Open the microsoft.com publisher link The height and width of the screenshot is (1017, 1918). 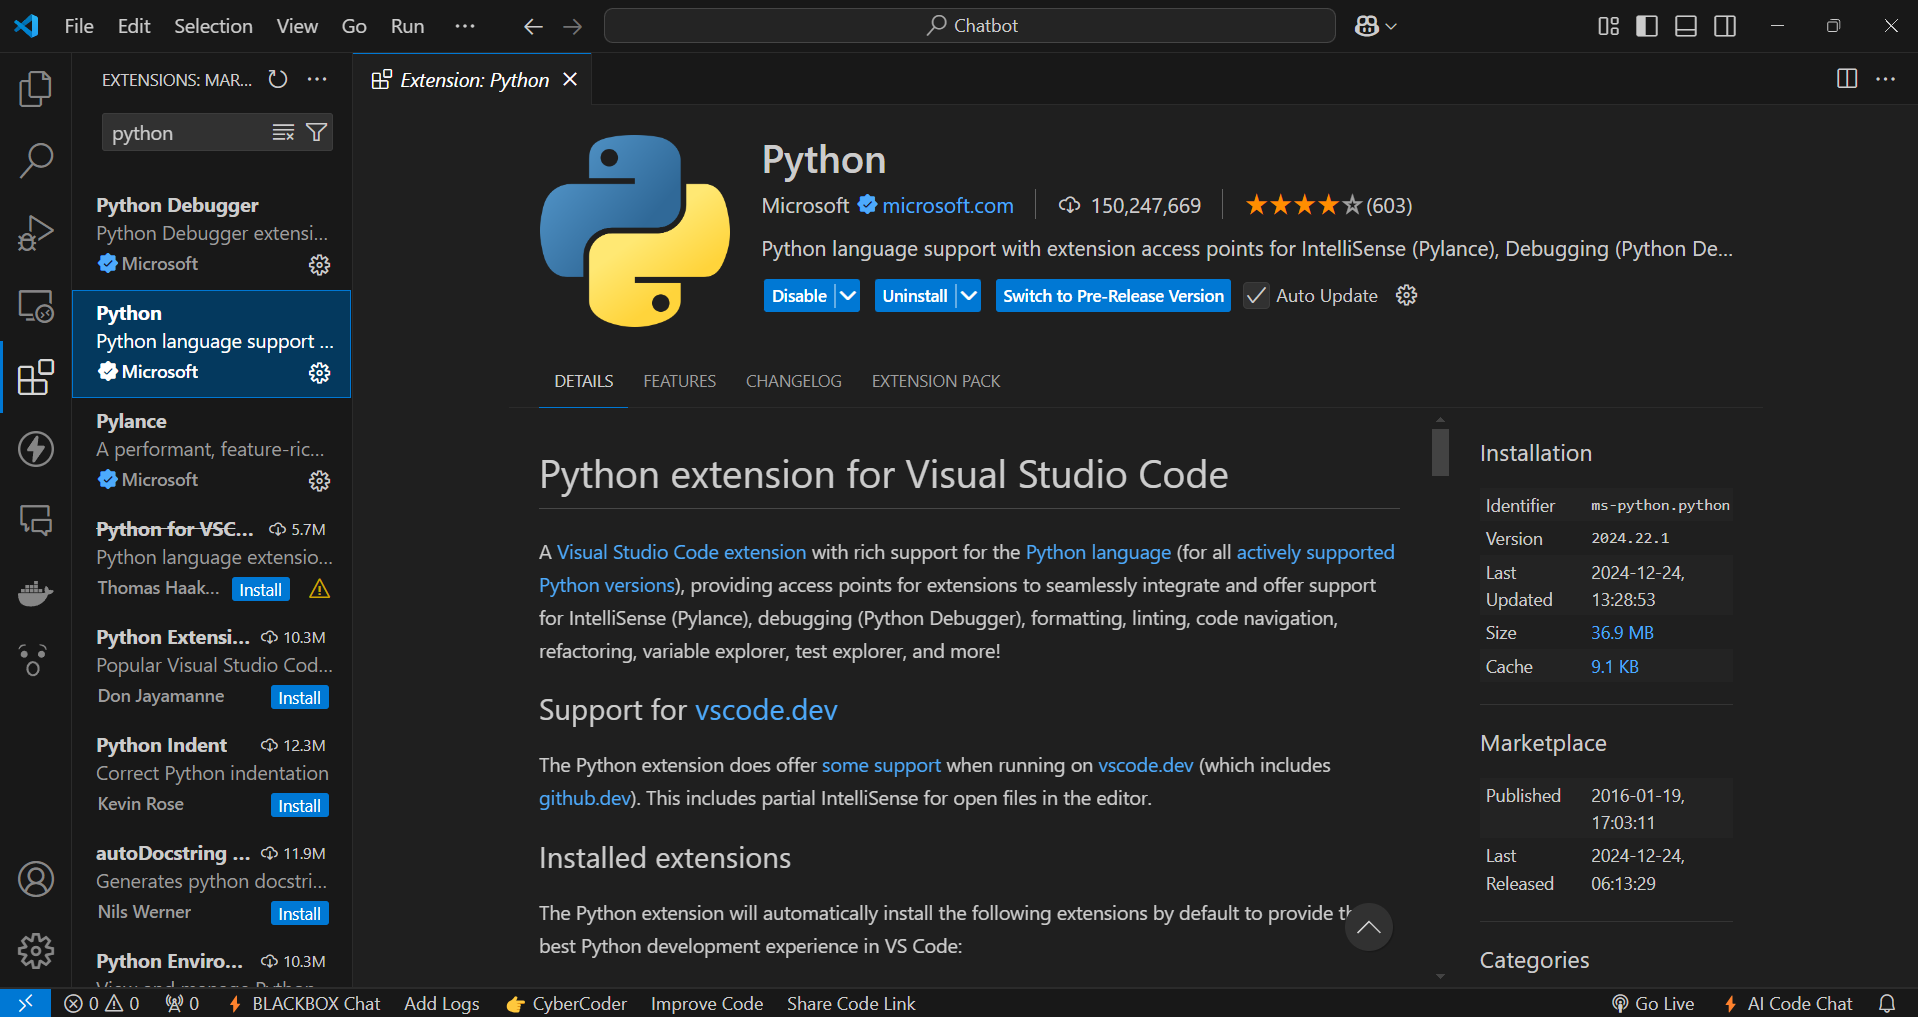tap(946, 205)
